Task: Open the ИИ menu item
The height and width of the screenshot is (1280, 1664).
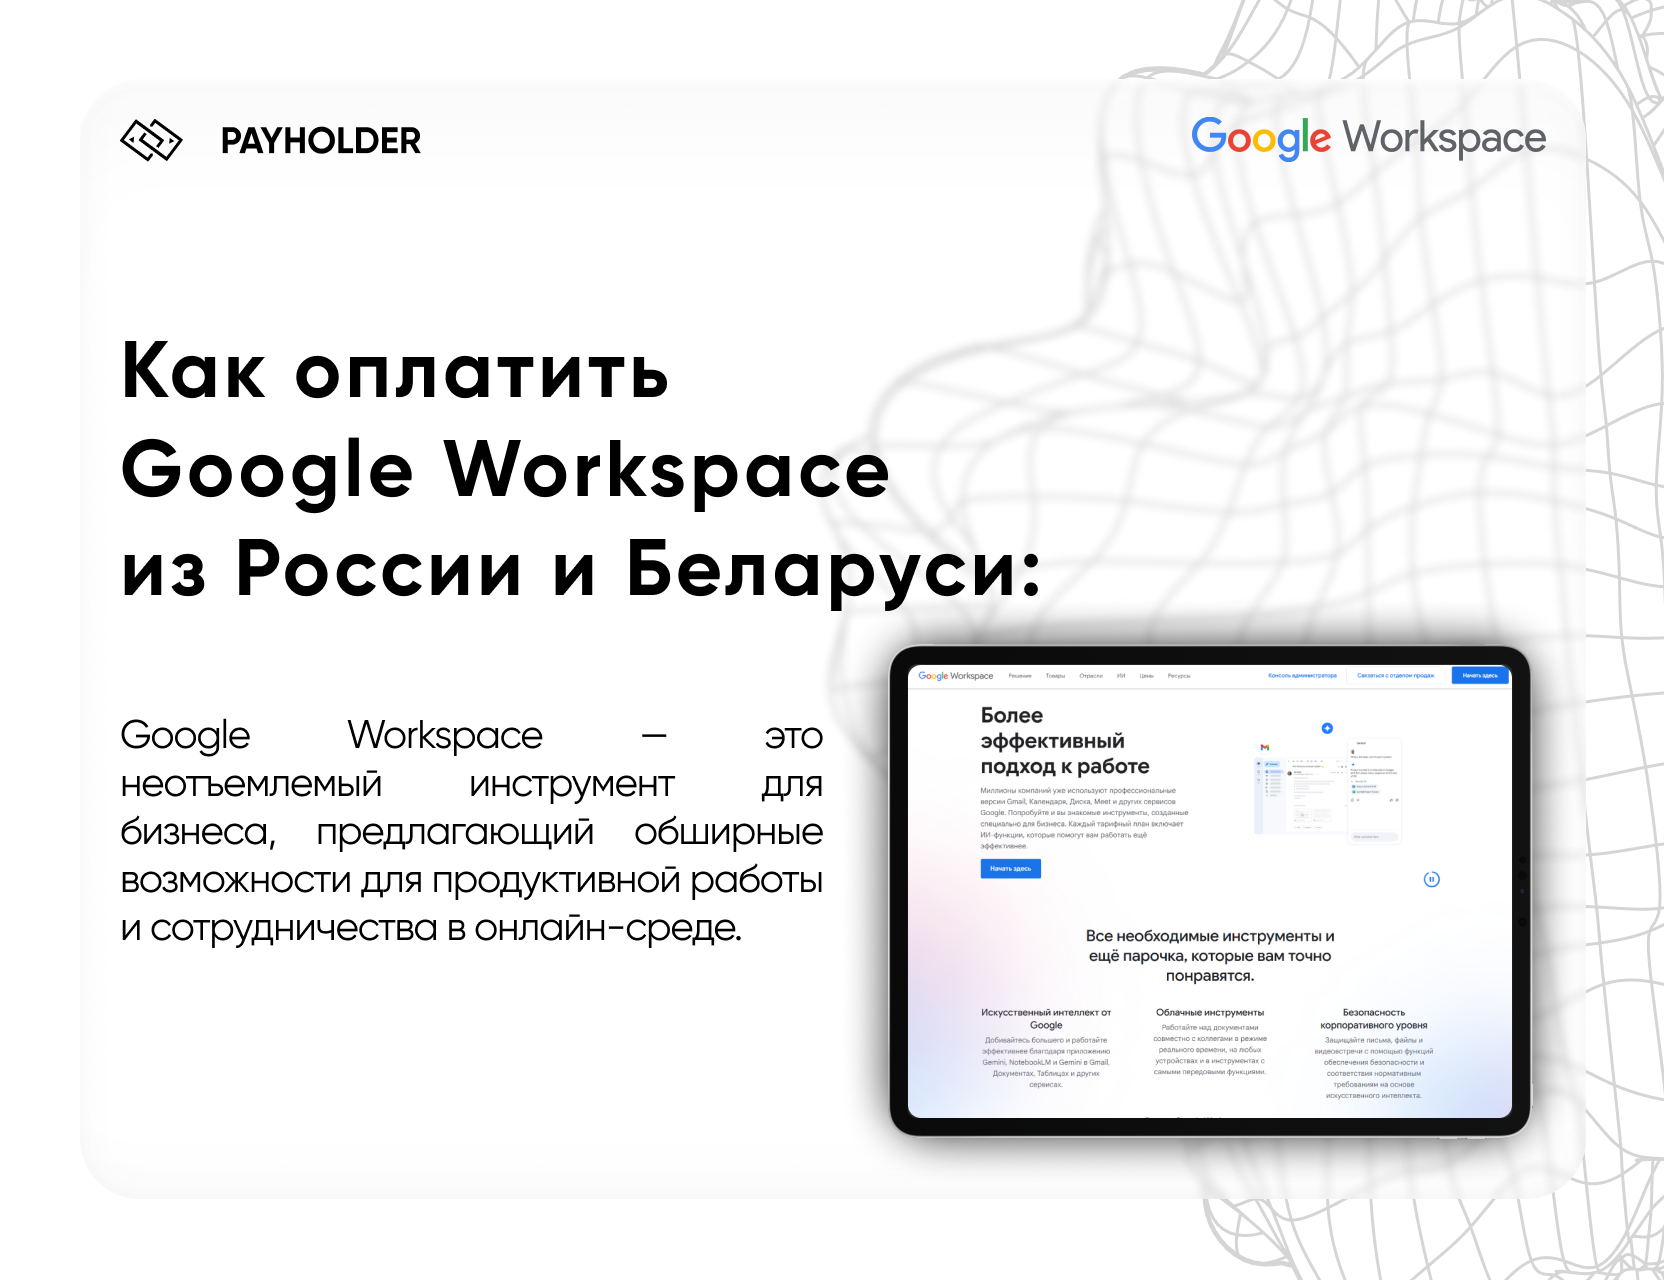Action: pyautogui.click(x=1121, y=676)
